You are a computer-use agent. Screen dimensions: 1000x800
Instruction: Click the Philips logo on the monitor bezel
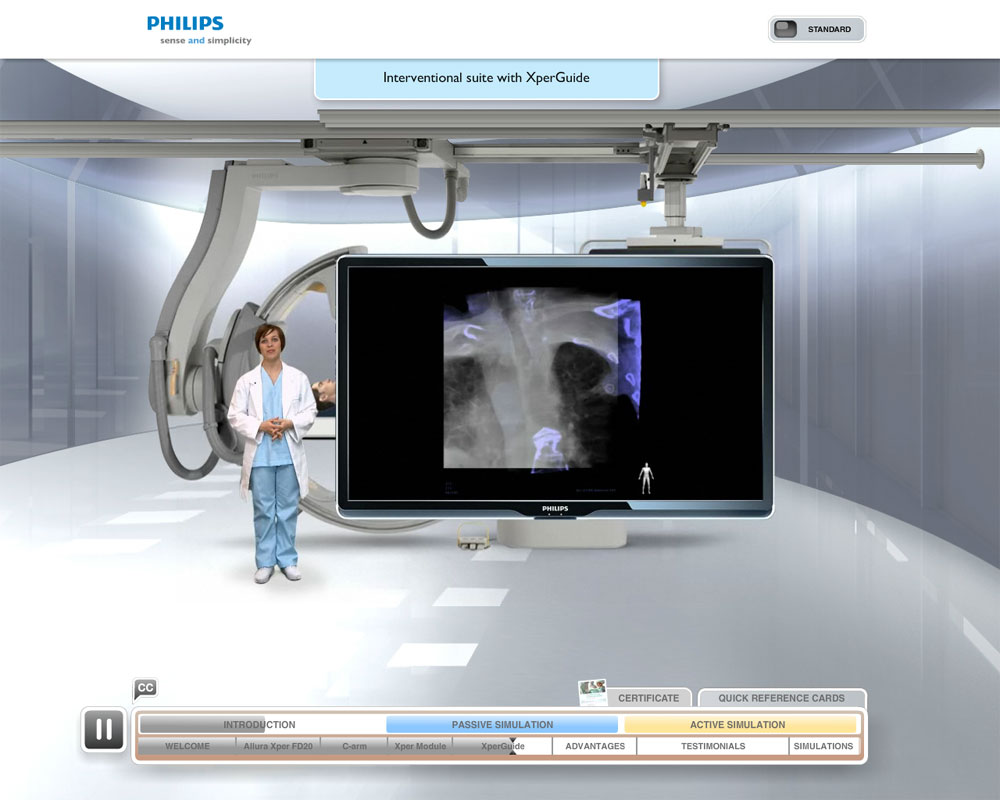click(x=556, y=509)
